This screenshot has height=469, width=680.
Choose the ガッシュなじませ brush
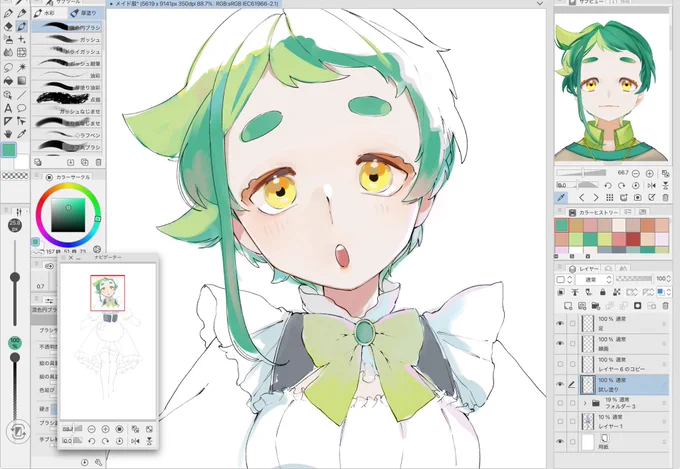click(x=68, y=112)
